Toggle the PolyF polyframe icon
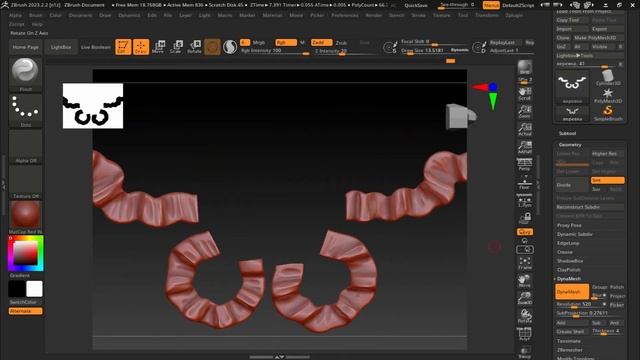 click(x=524, y=334)
